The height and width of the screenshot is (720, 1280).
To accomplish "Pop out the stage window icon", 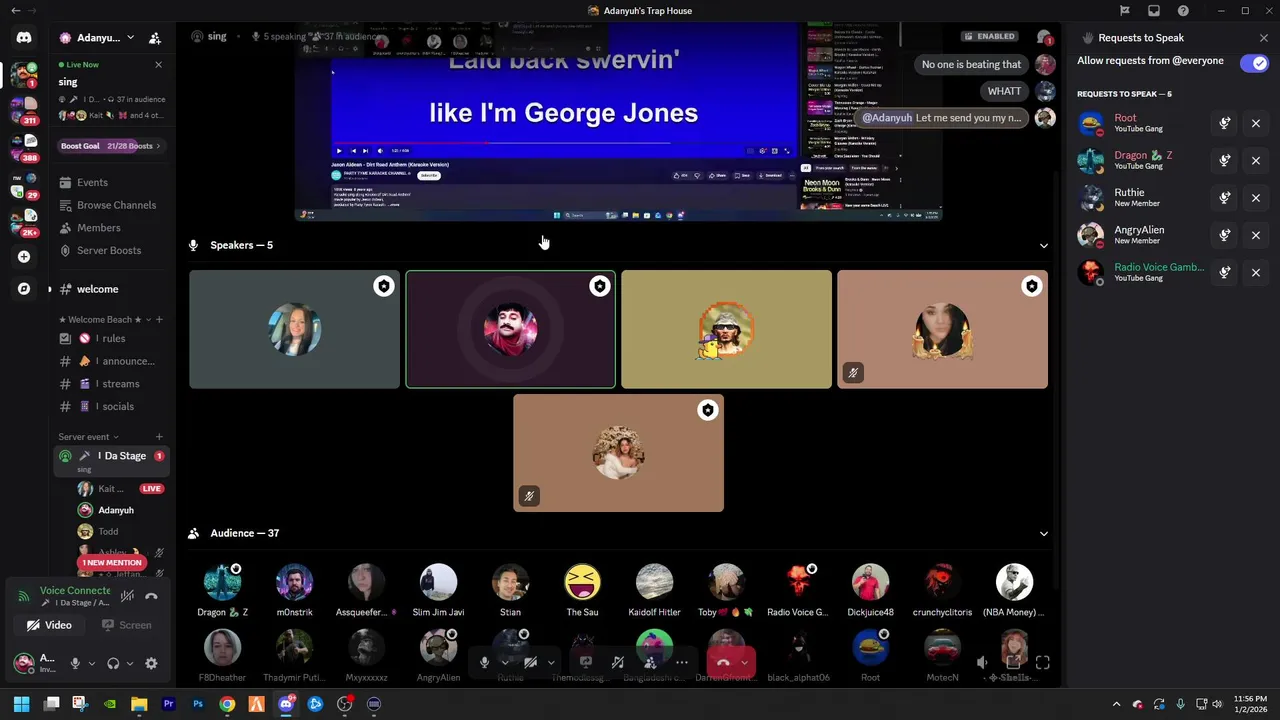I will pos(1012,662).
